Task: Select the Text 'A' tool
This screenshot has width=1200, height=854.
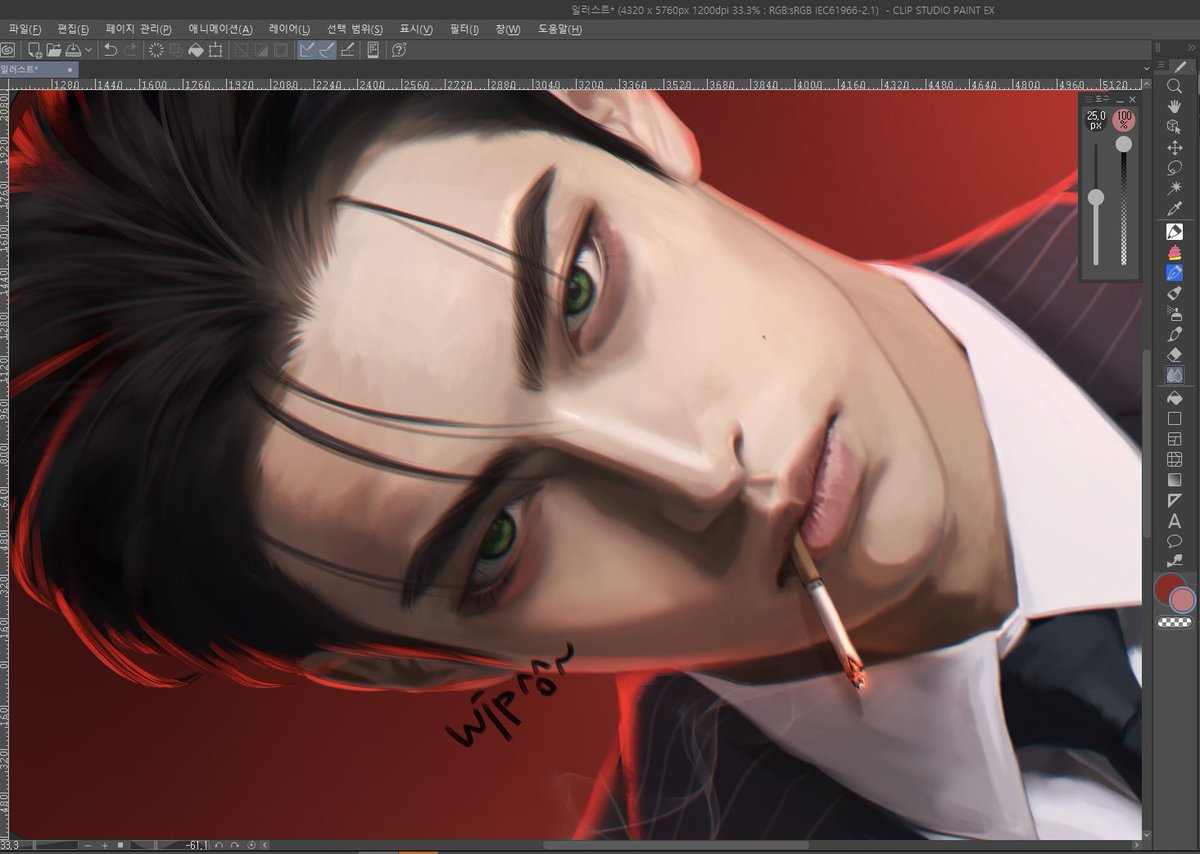Action: coord(1175,520)
